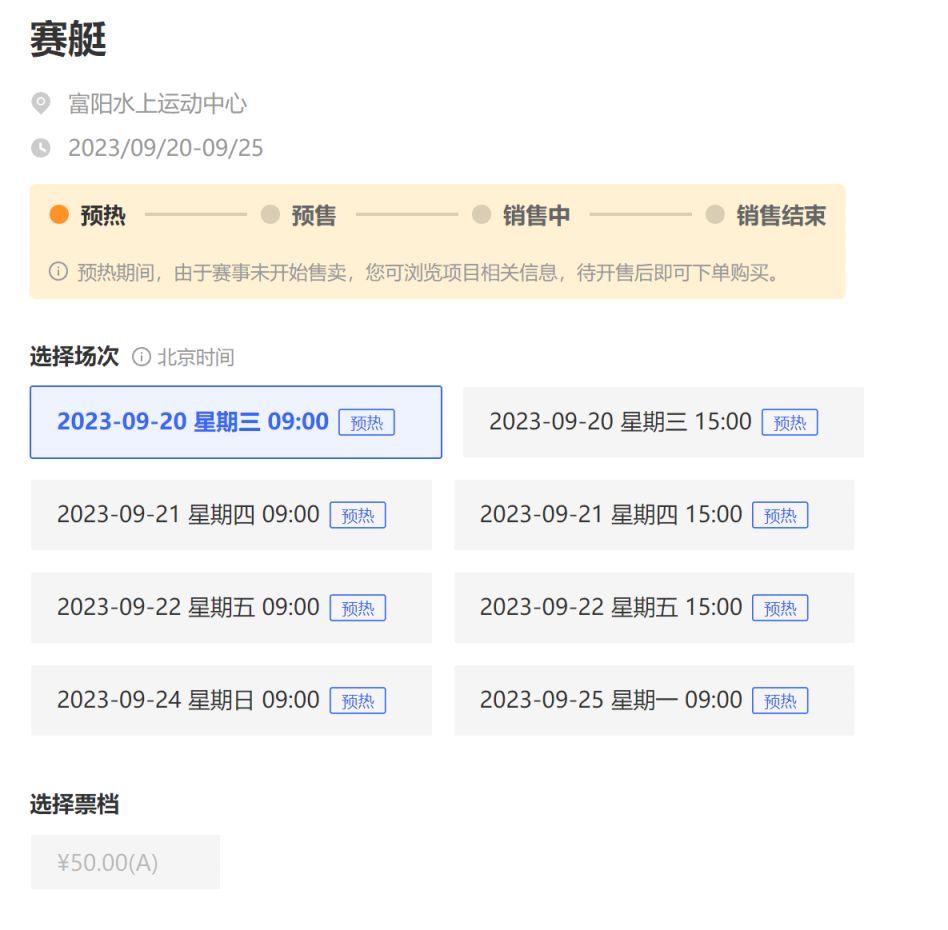Select session 2023-09-22 星期五 09:00
This screenshot has width=948, height=930.
tap(231, 608)
